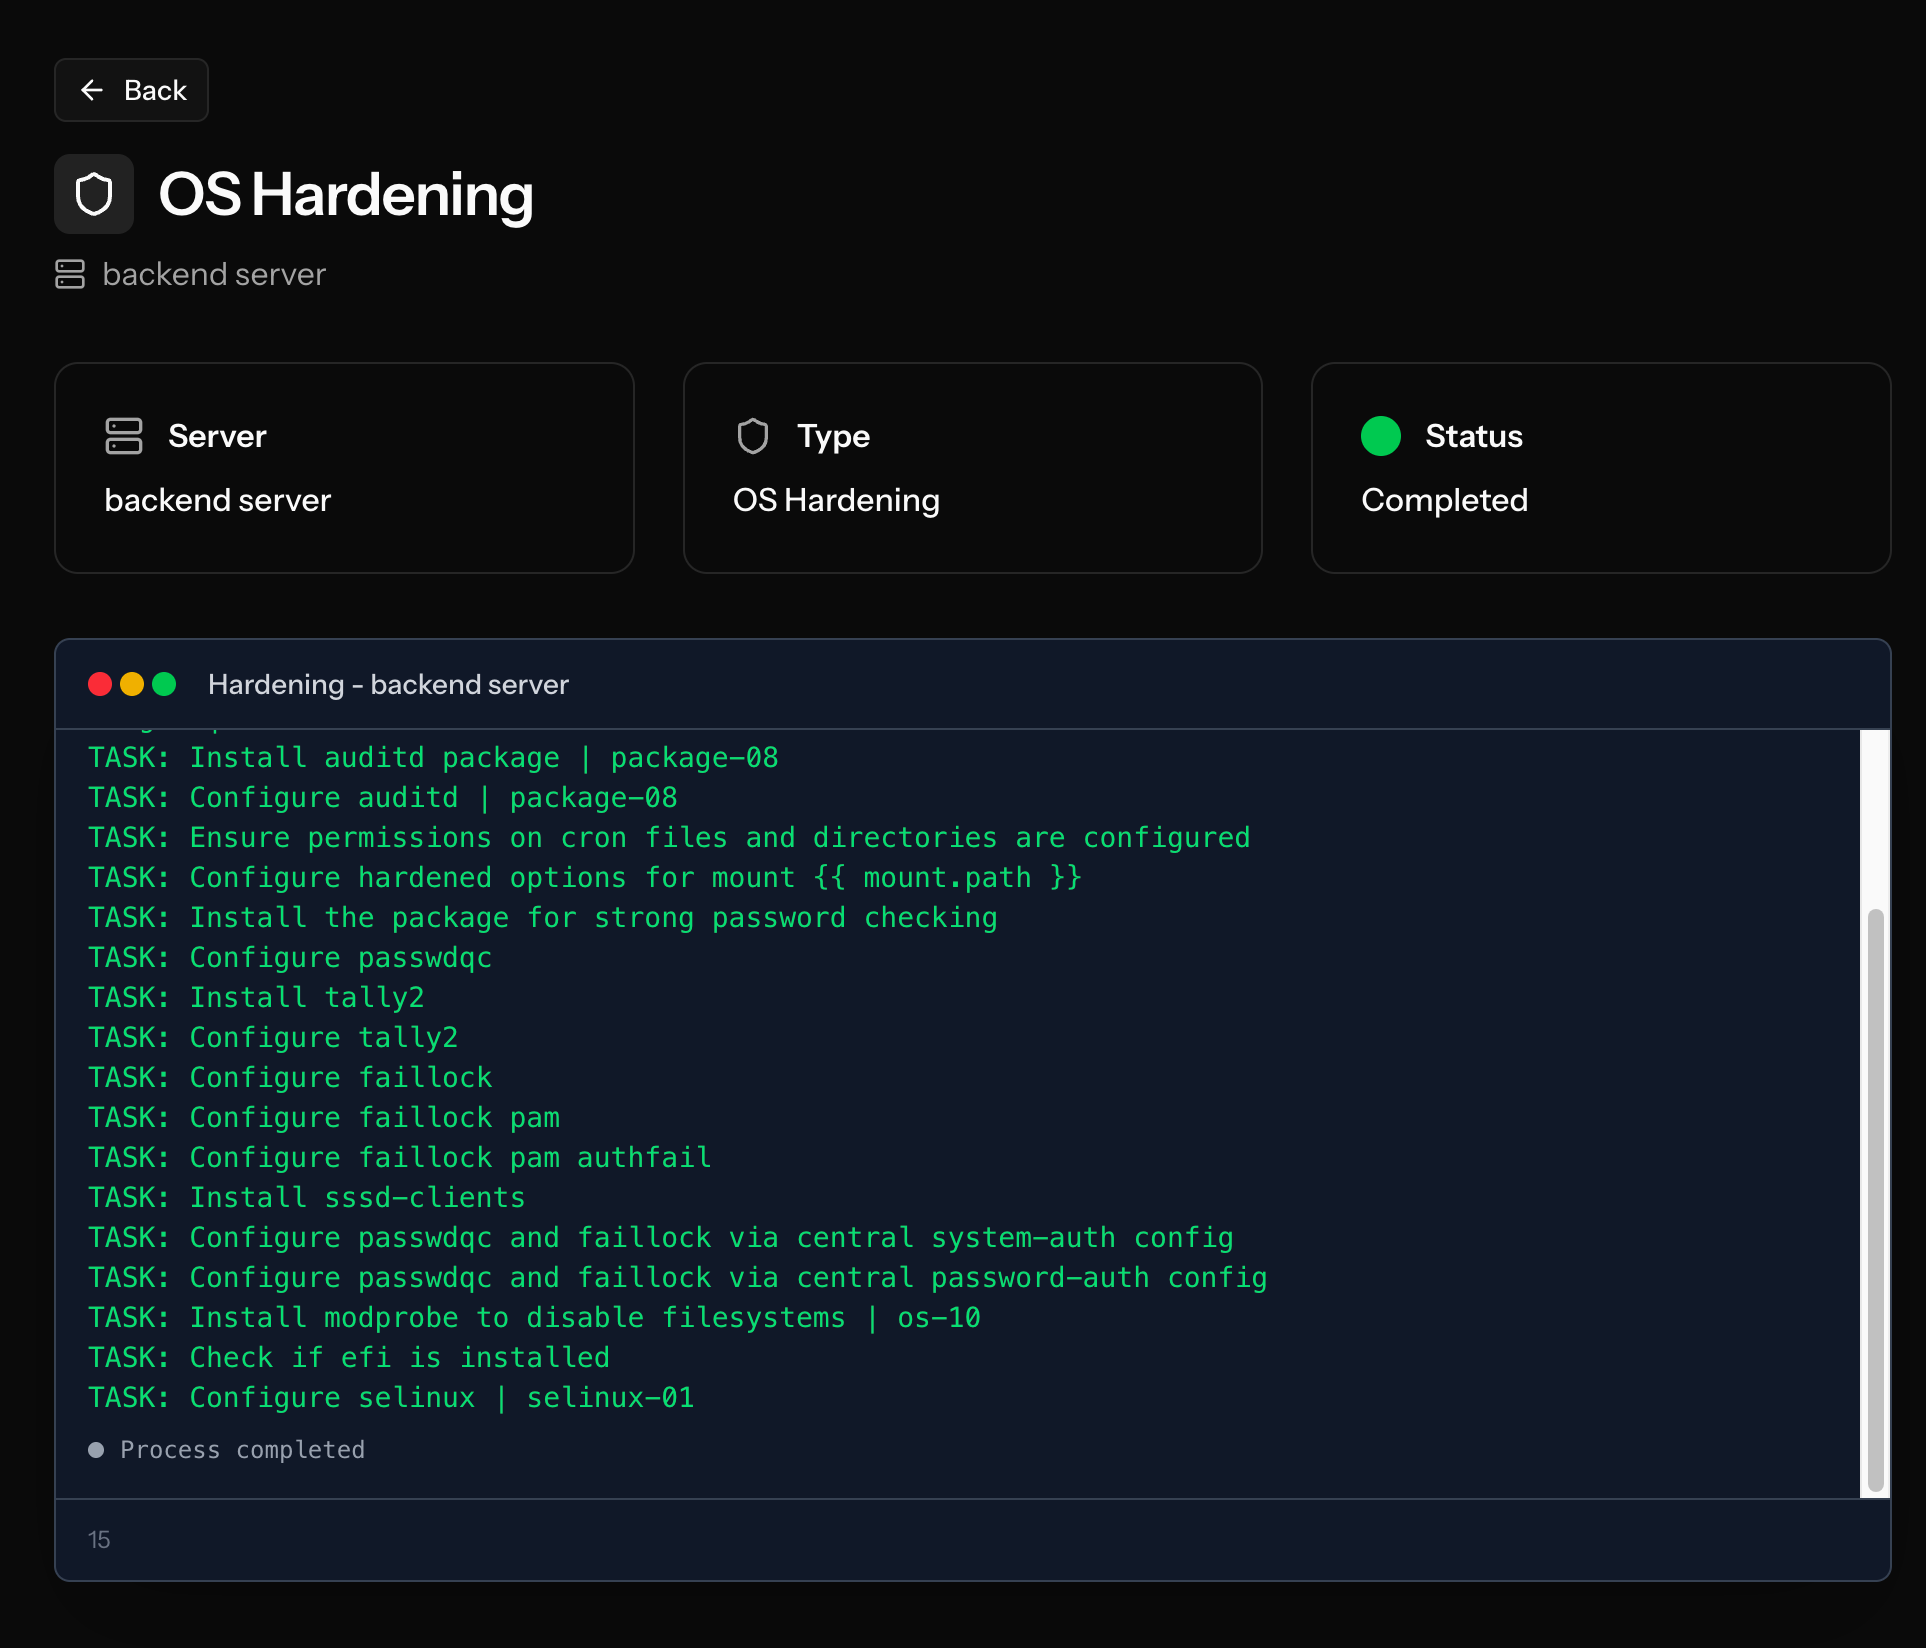Click log line Install sssd-clients

(307, 1198)
